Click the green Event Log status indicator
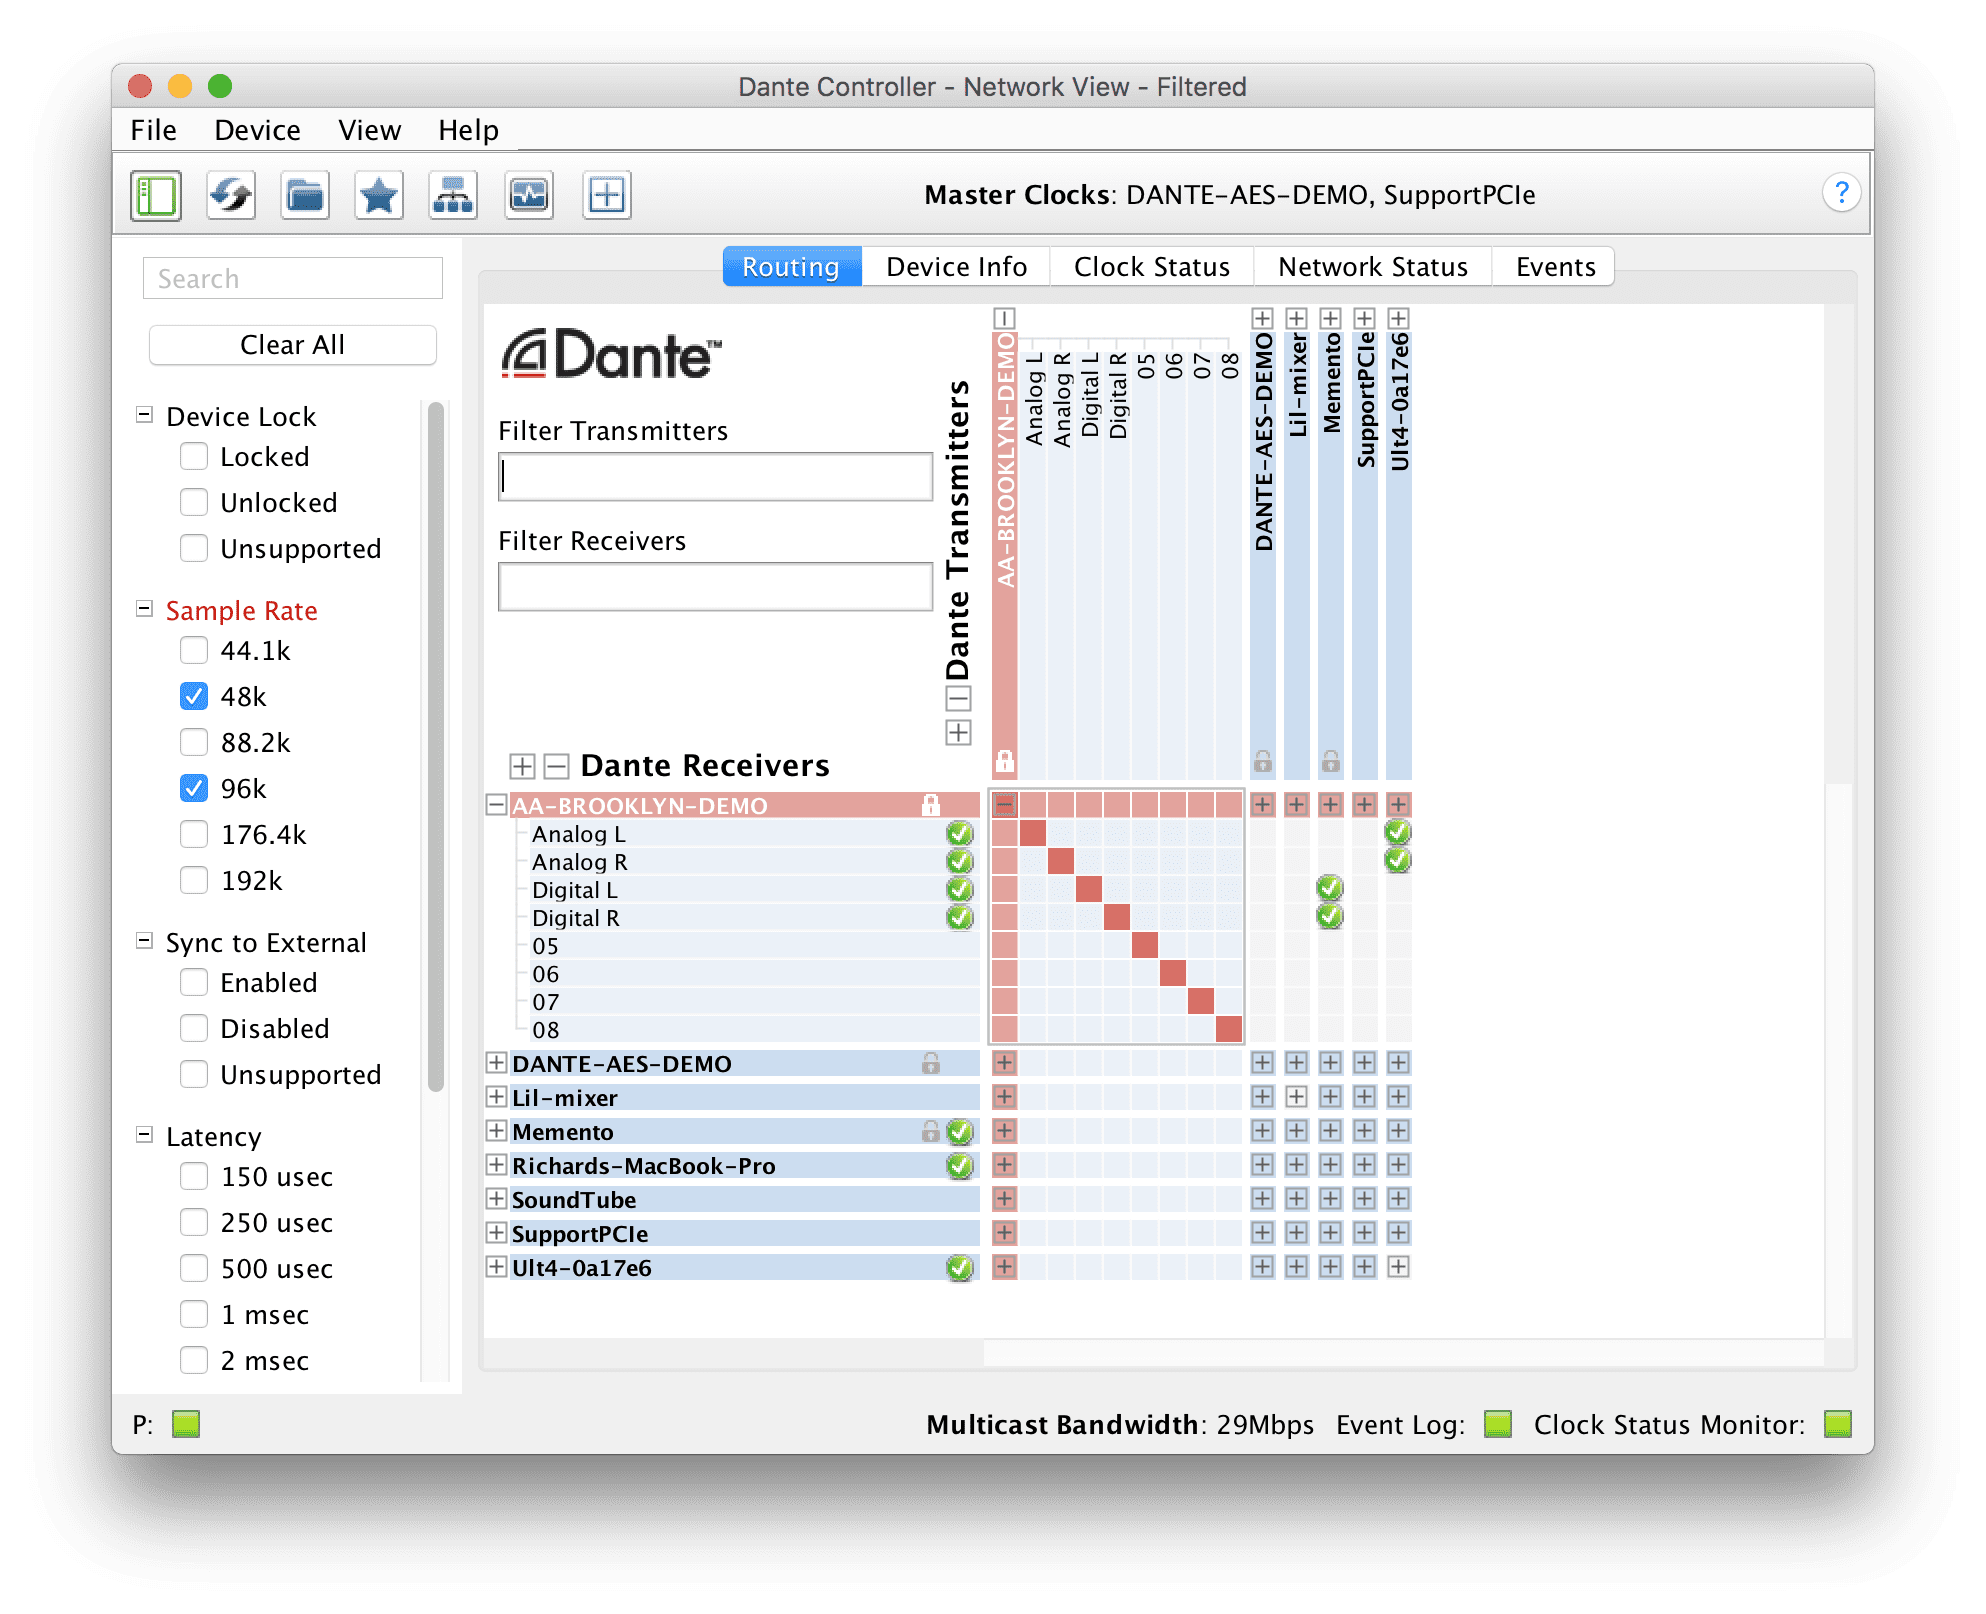Screen dimensions: 1986x1614 1497,1423
